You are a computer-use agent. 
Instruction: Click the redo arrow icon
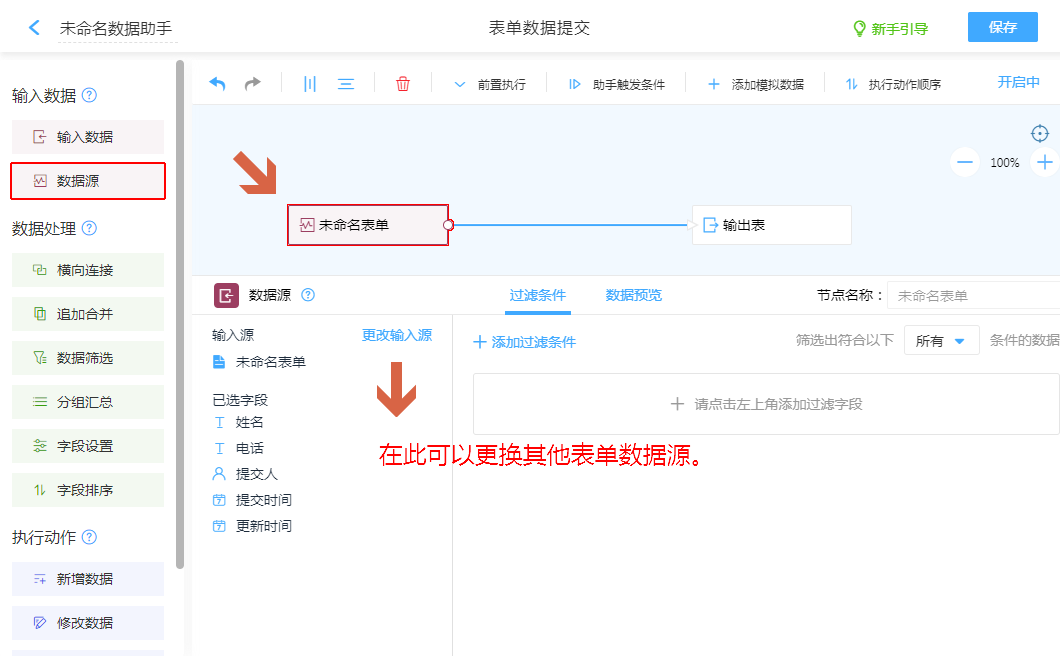click(x=253, y=84)
